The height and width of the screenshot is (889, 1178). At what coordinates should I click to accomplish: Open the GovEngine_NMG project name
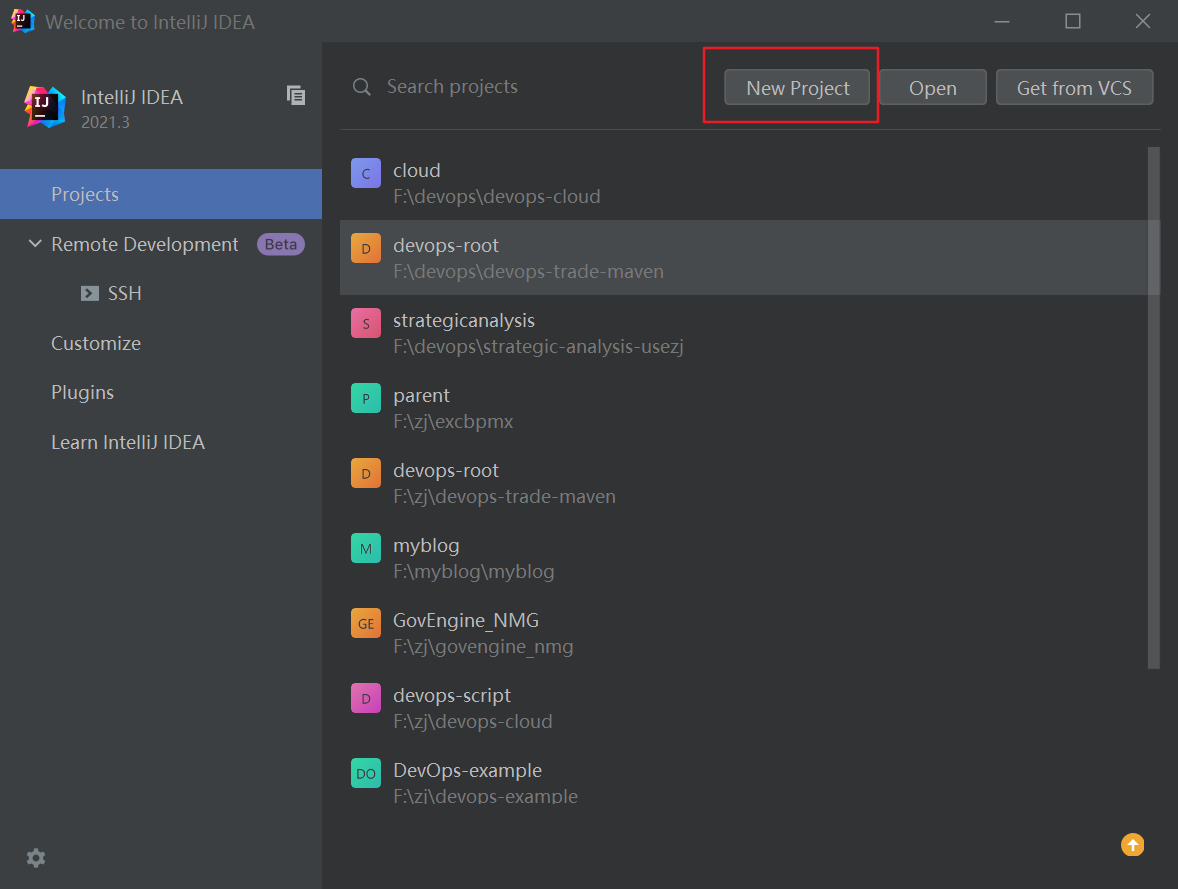click(x=466, y=621)
